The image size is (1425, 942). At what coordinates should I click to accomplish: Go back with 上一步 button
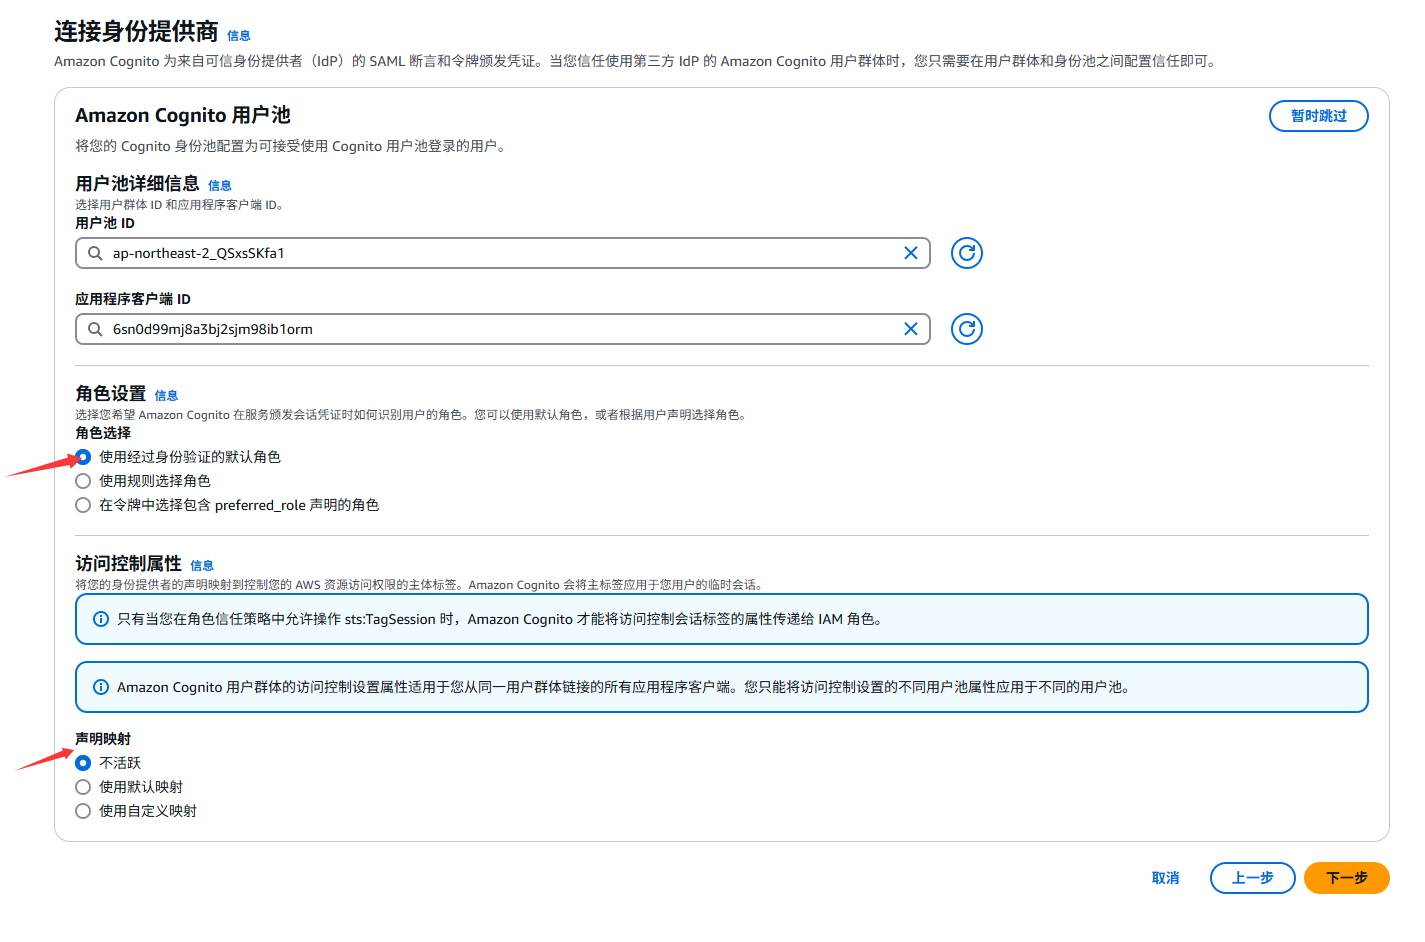click(x=1252, y=878)
